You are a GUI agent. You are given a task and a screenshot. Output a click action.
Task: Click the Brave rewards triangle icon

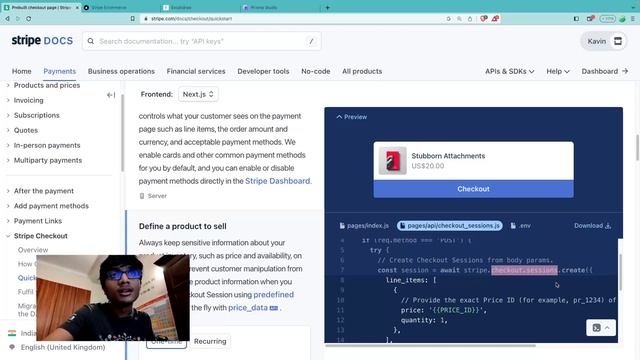click(495, 19)
